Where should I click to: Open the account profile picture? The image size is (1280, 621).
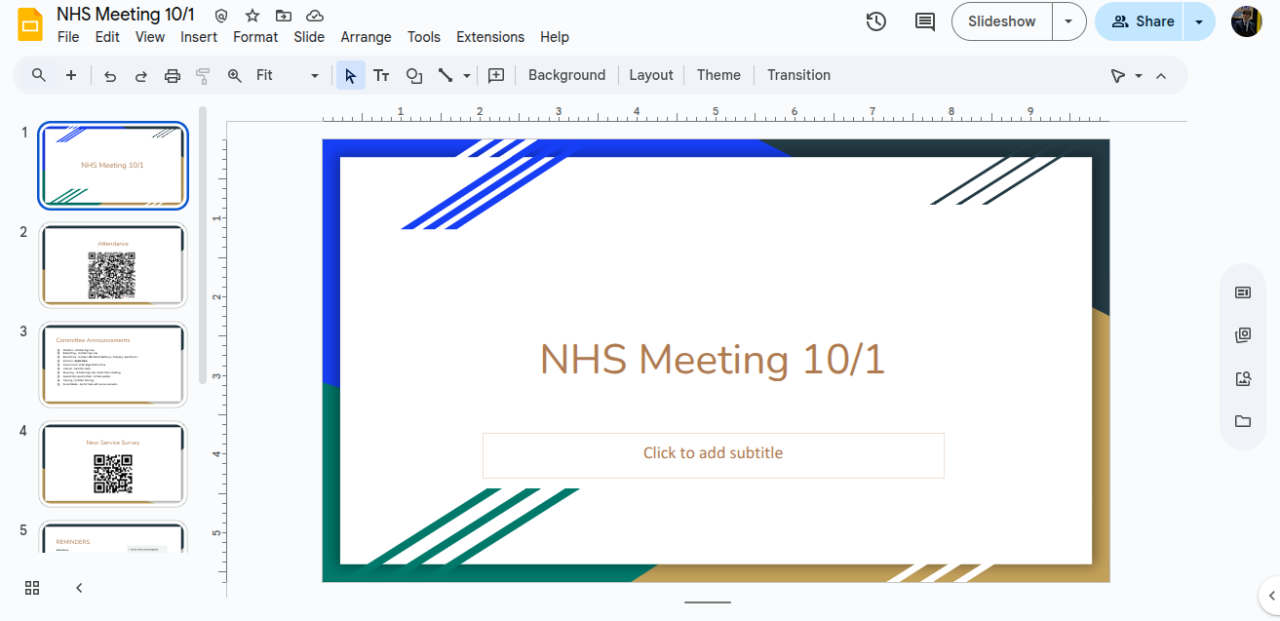(x=1246, y=21)
